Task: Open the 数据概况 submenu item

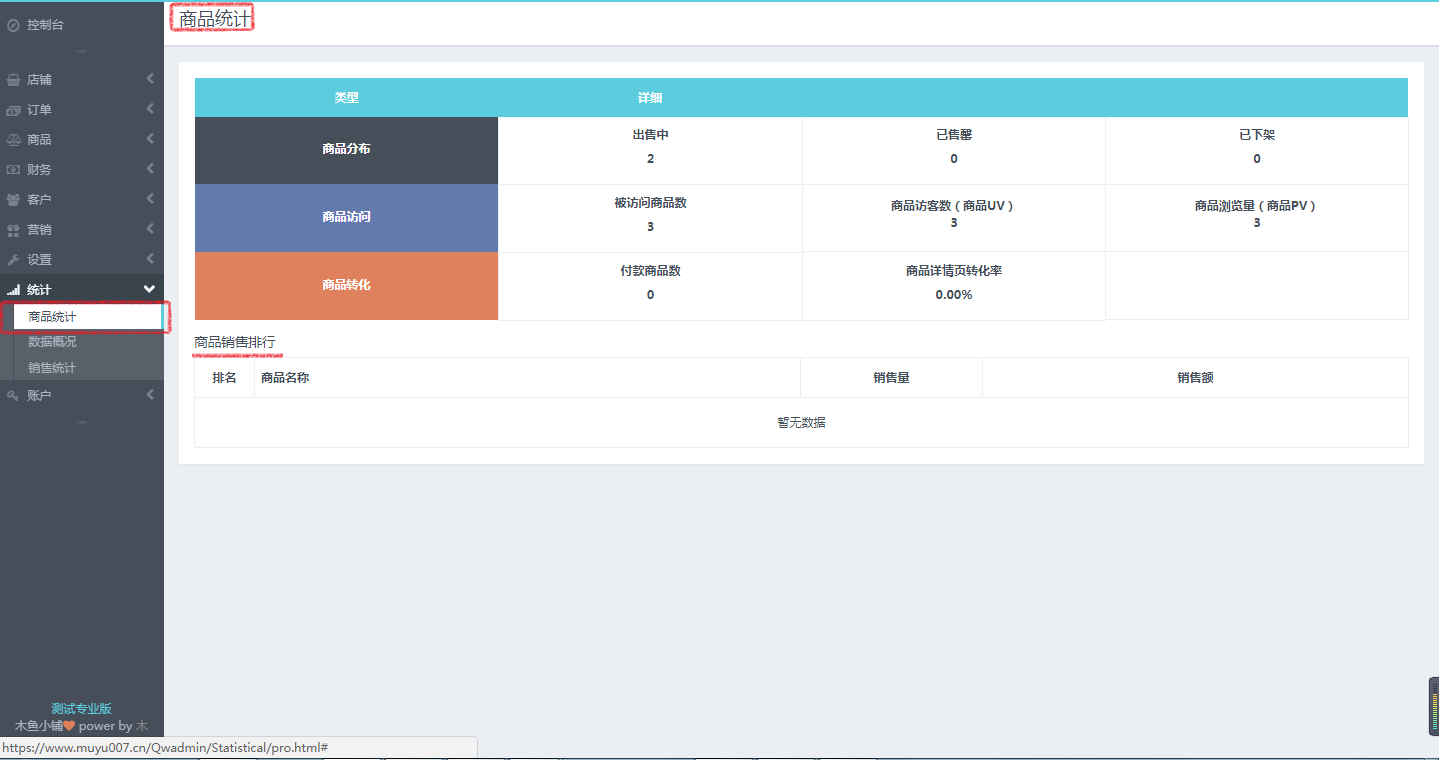Action: [52, 342]
